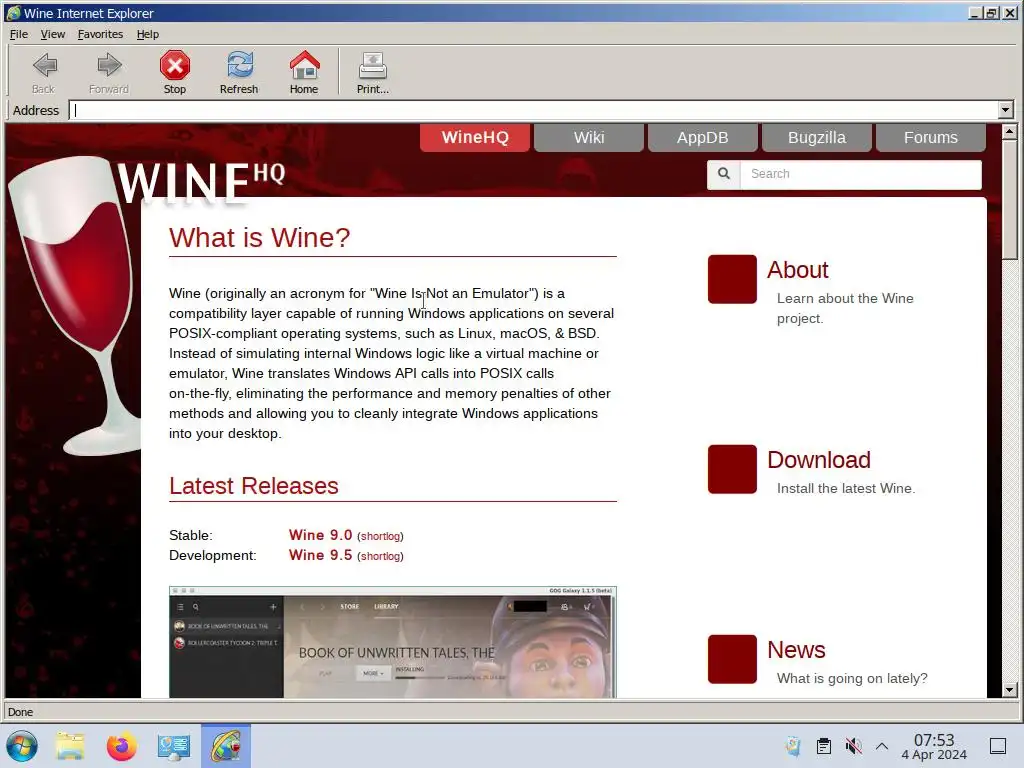Click the muted volume tray icon
Viewport: 1024px width, 768px height.
point(853,746)
